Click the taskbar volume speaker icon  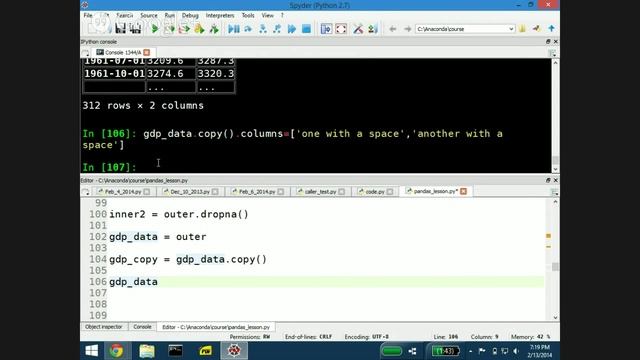coord(516,351)
